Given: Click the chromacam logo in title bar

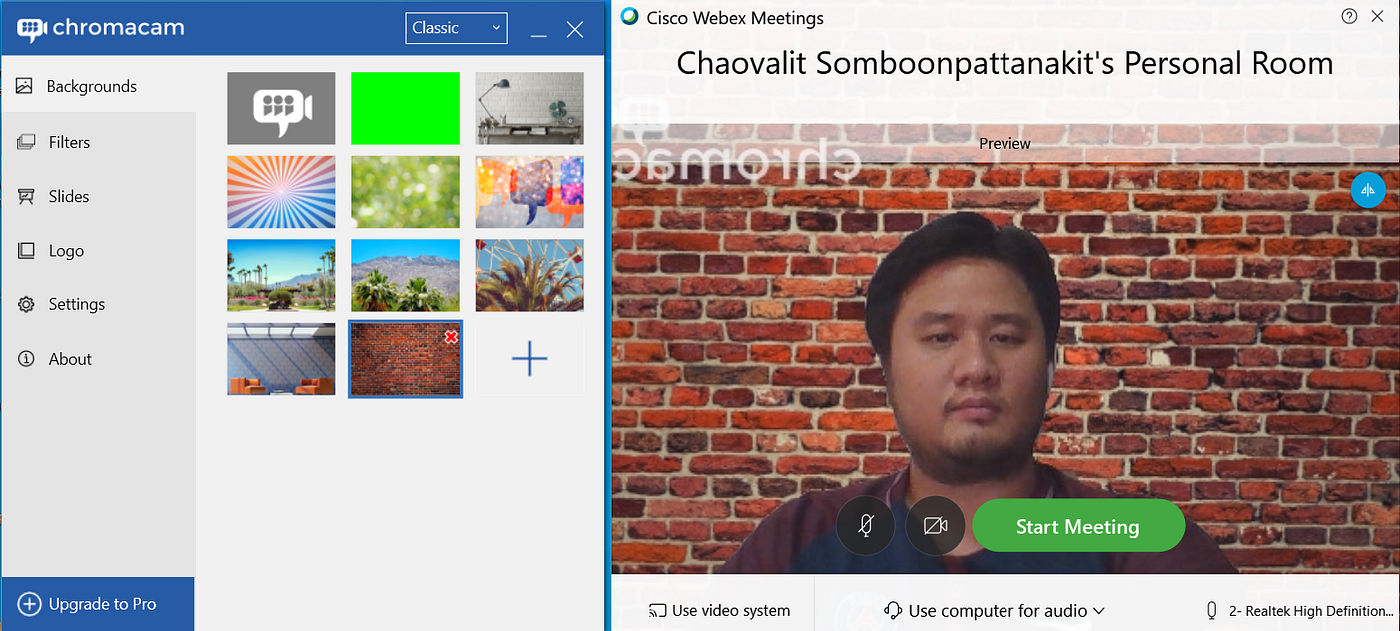Looking at the screenshot, I should click(x=100, y=28).
